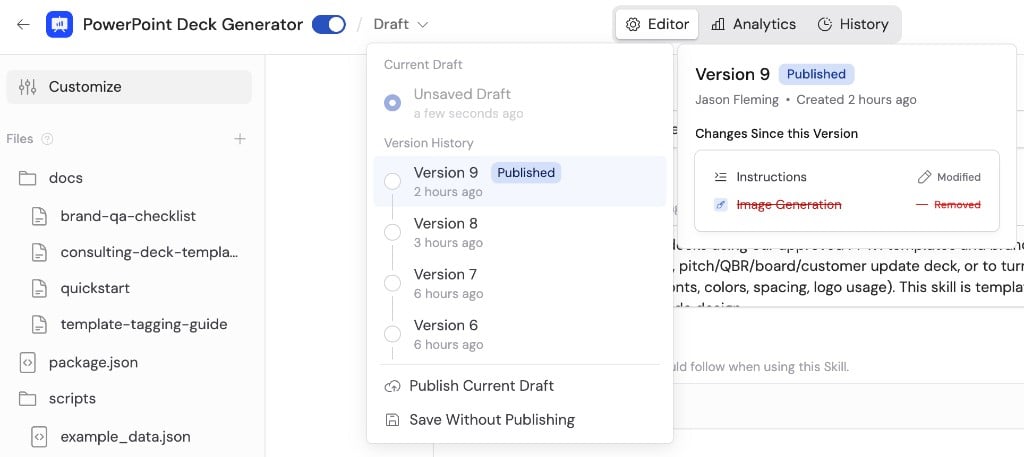
Task: Click the Version 7 label text
Action: point(445,275)
